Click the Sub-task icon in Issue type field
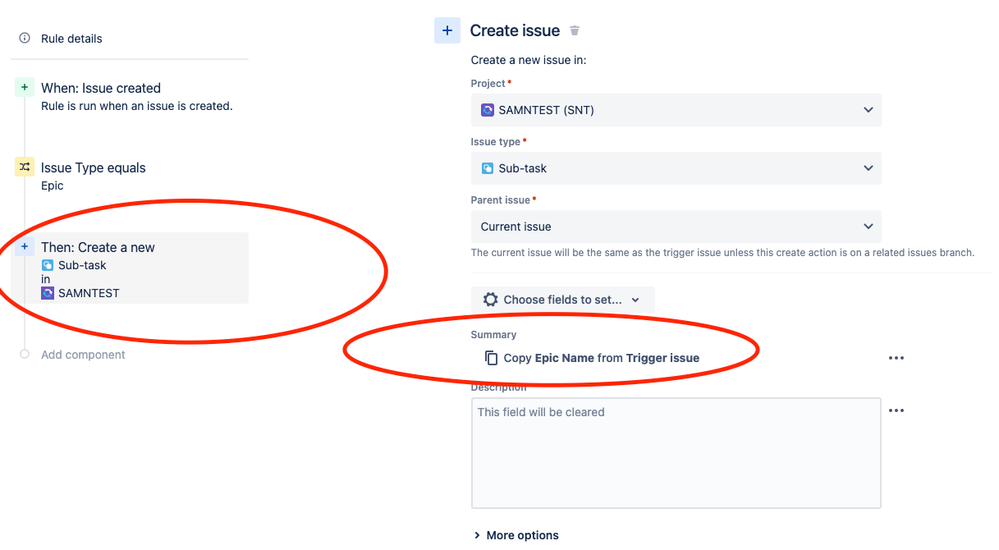This screenshot has height=550, width=999. pos(487,168)
